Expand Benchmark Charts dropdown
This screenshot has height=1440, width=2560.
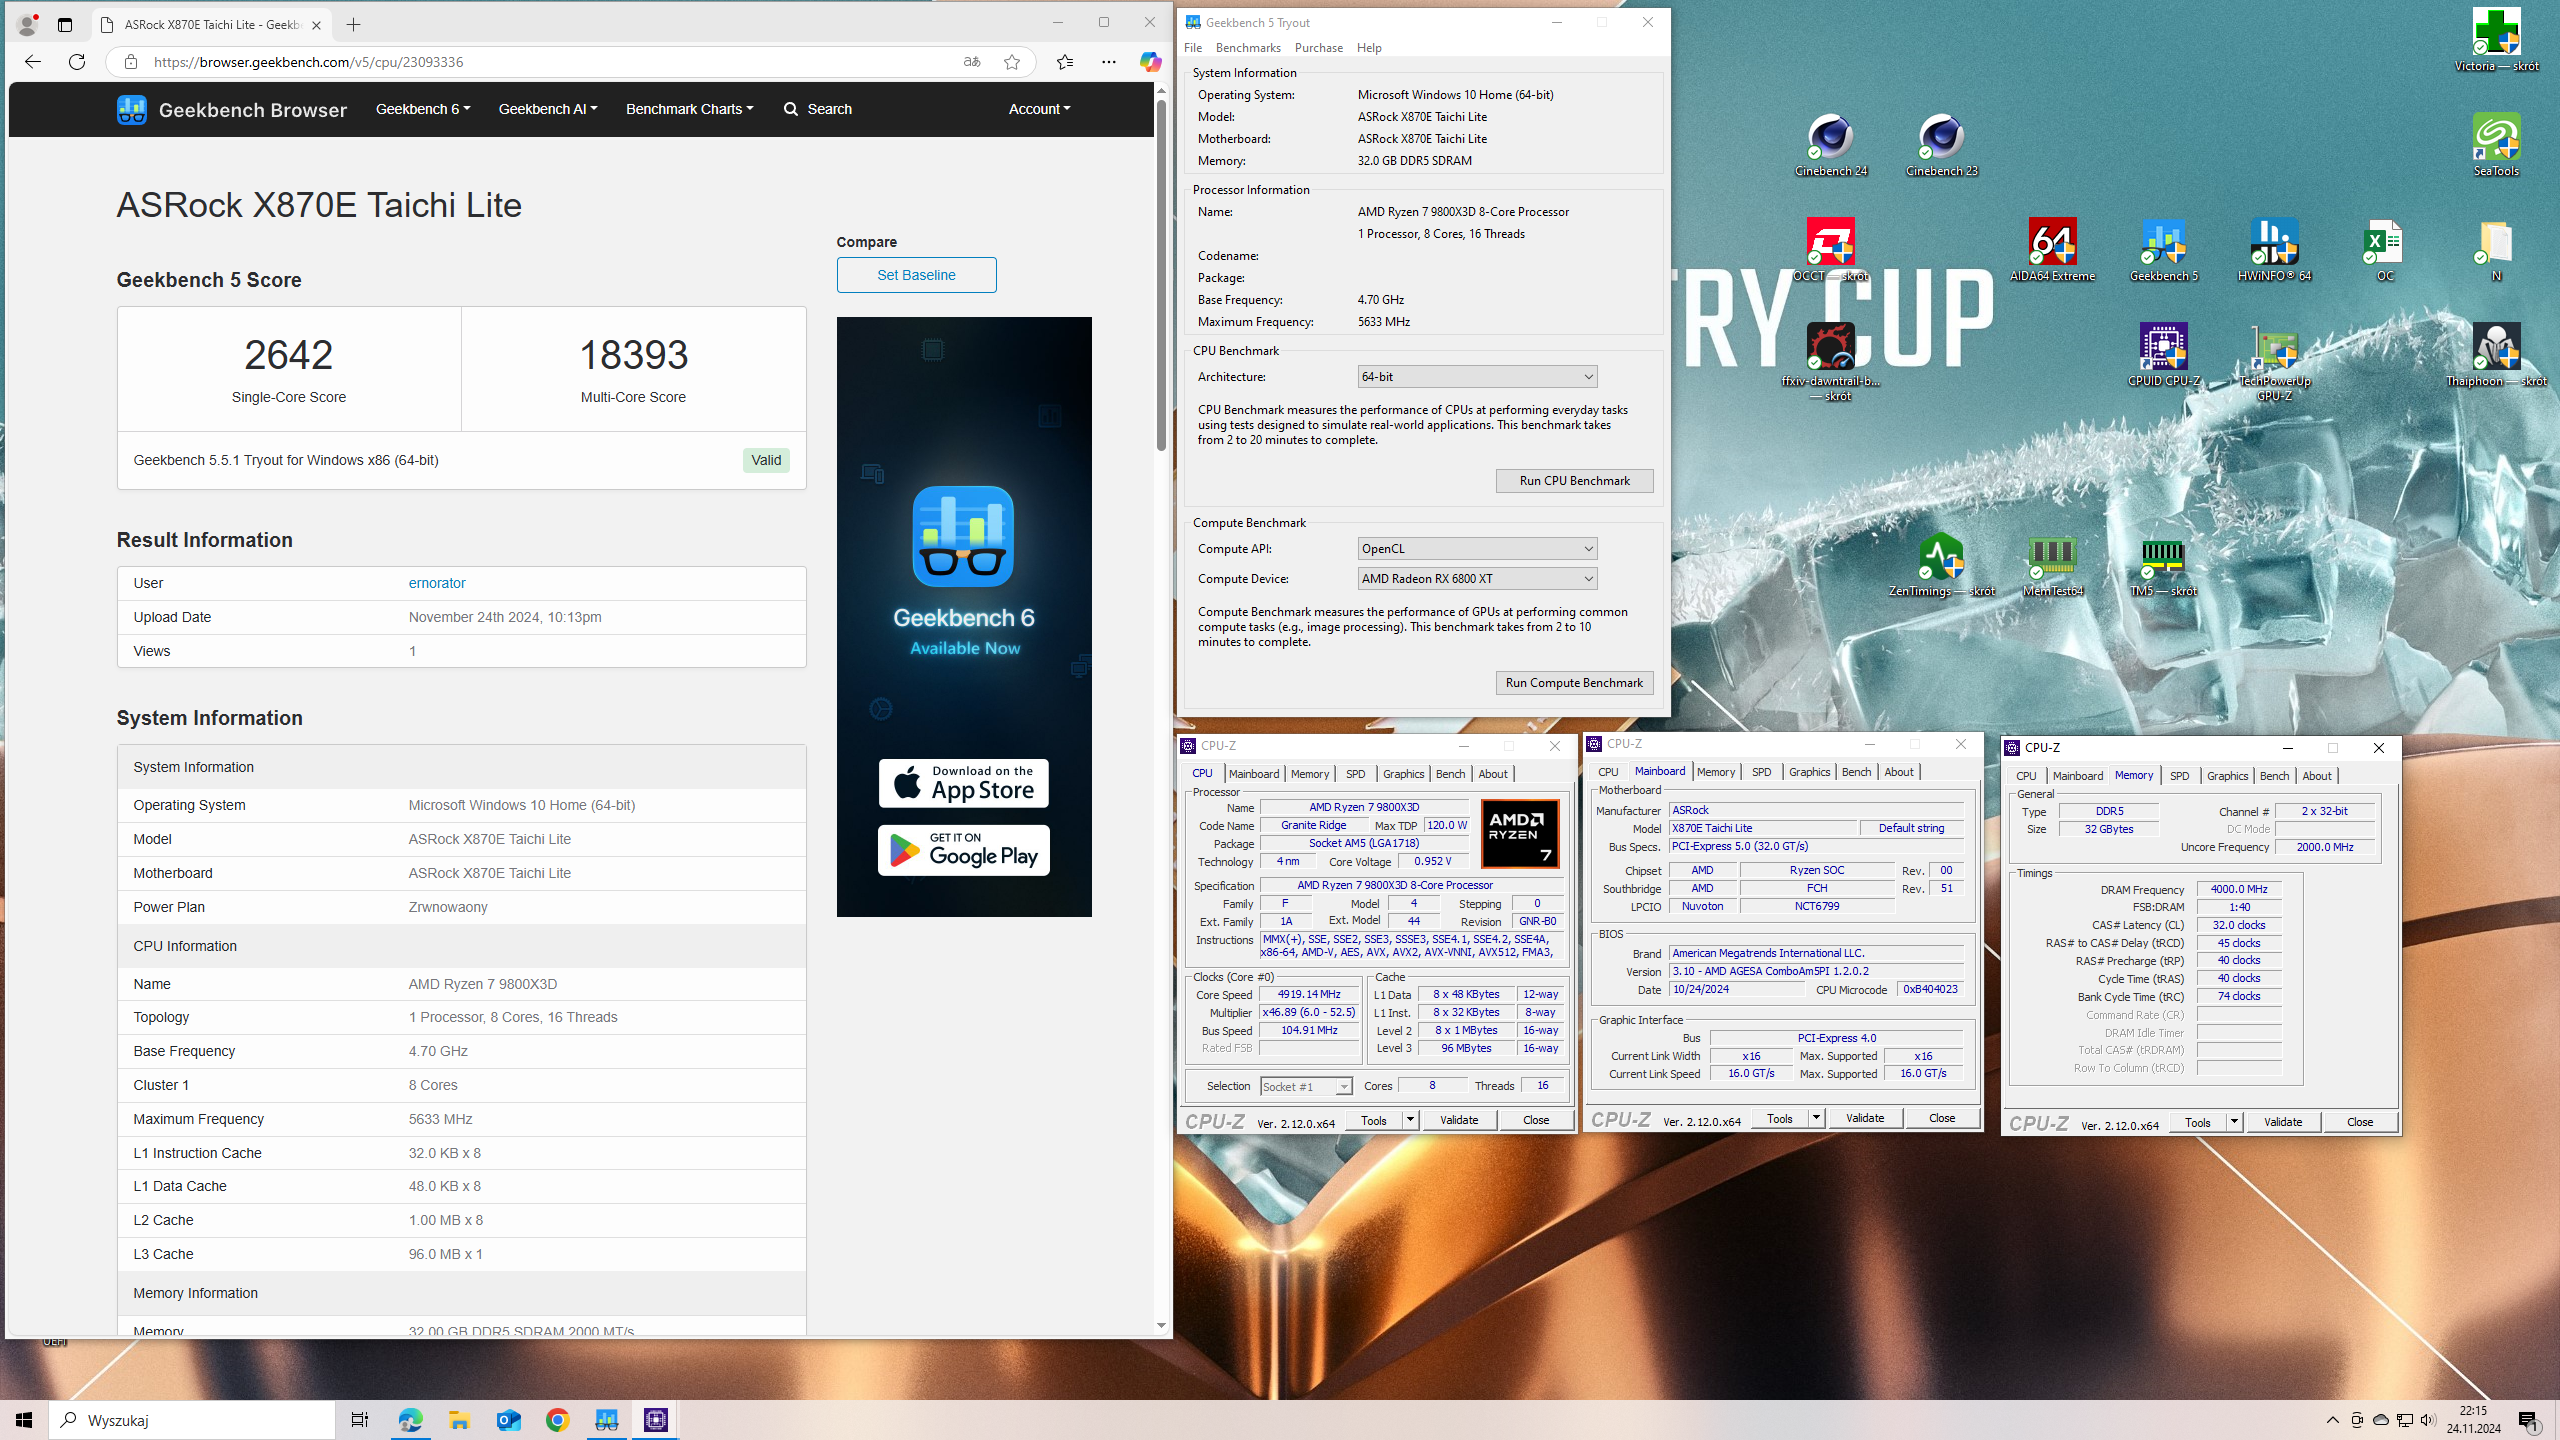point(689,109)
